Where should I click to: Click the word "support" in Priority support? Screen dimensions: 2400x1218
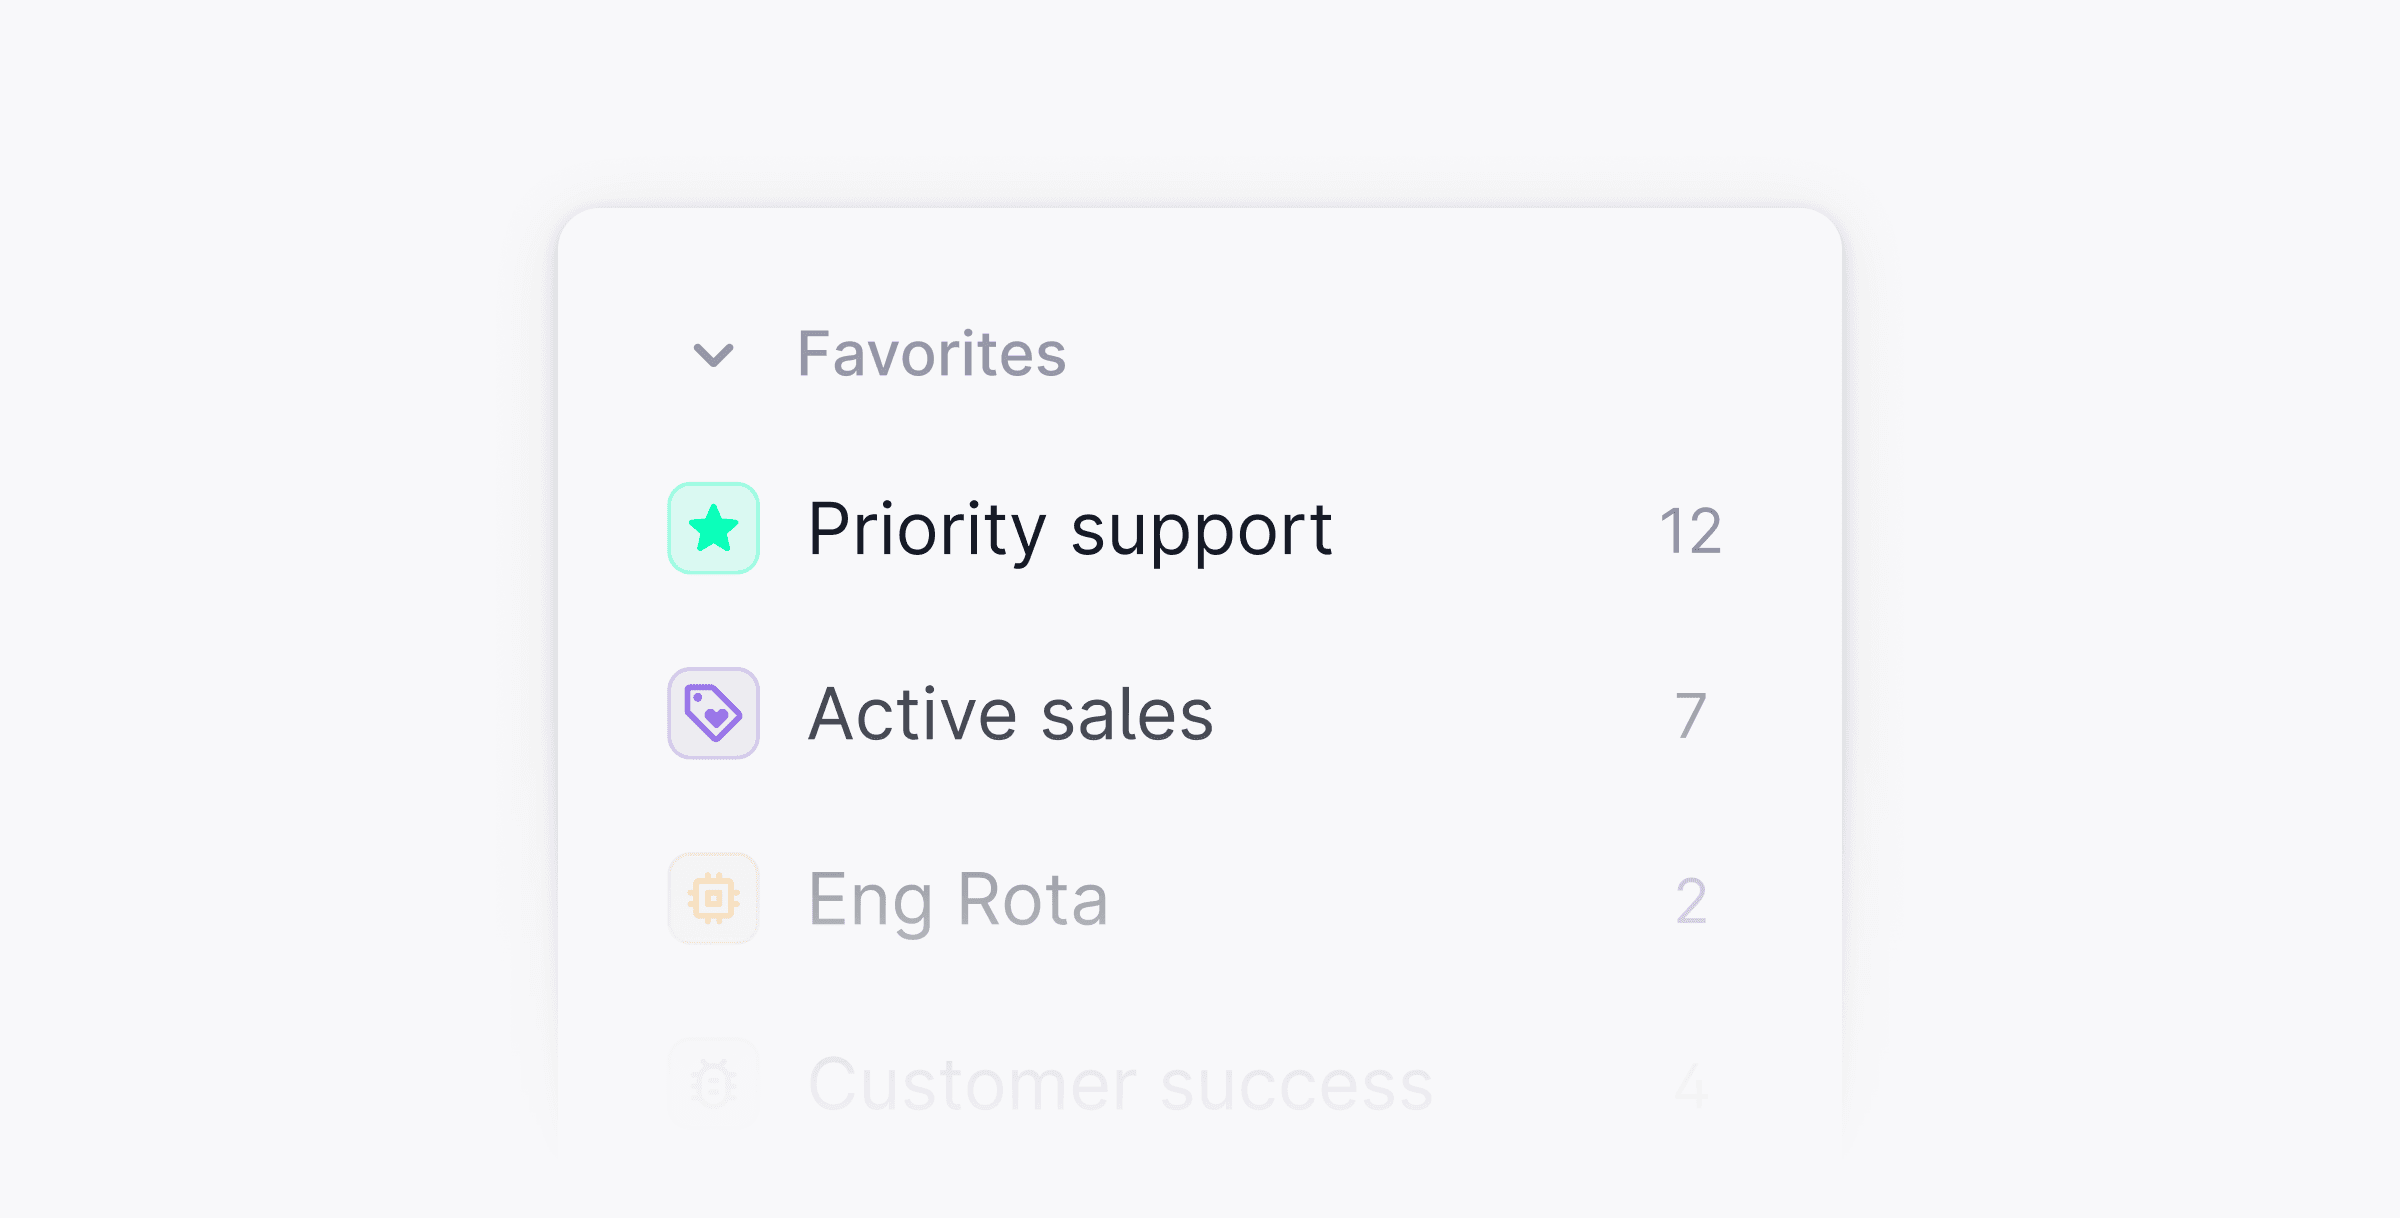[x=1201, y=529]
